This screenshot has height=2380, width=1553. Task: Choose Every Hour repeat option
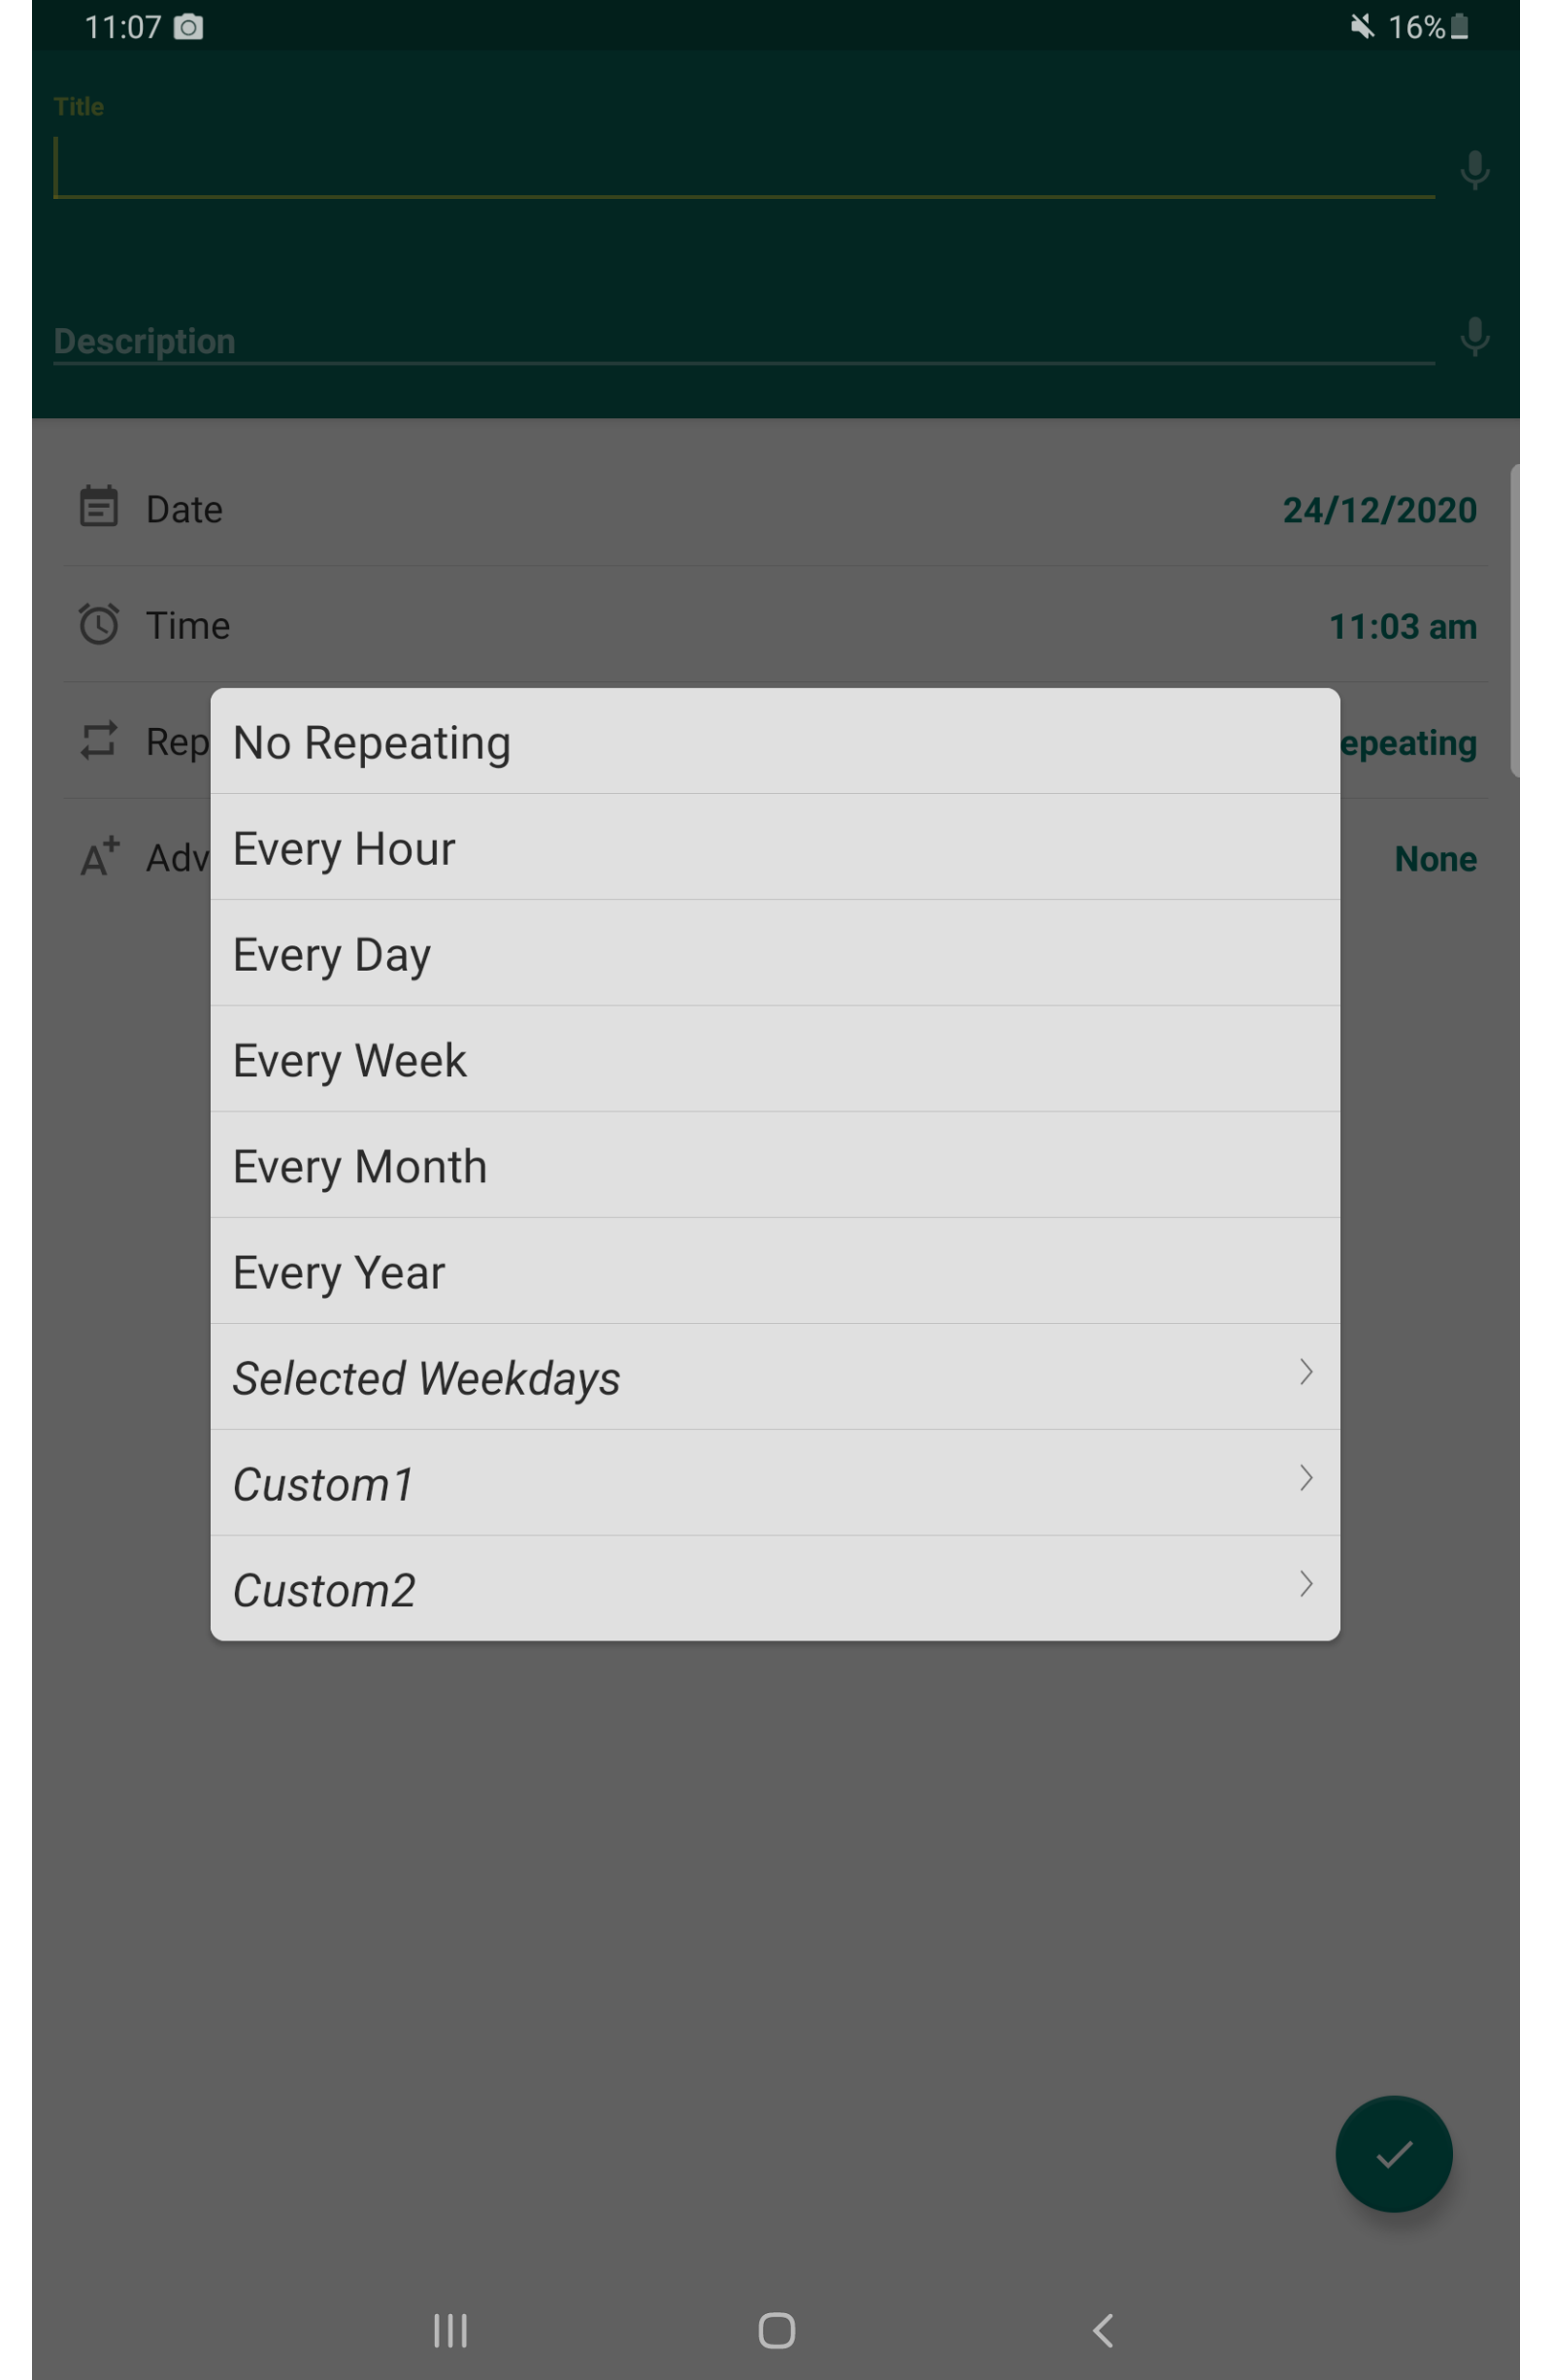(775, 847)
